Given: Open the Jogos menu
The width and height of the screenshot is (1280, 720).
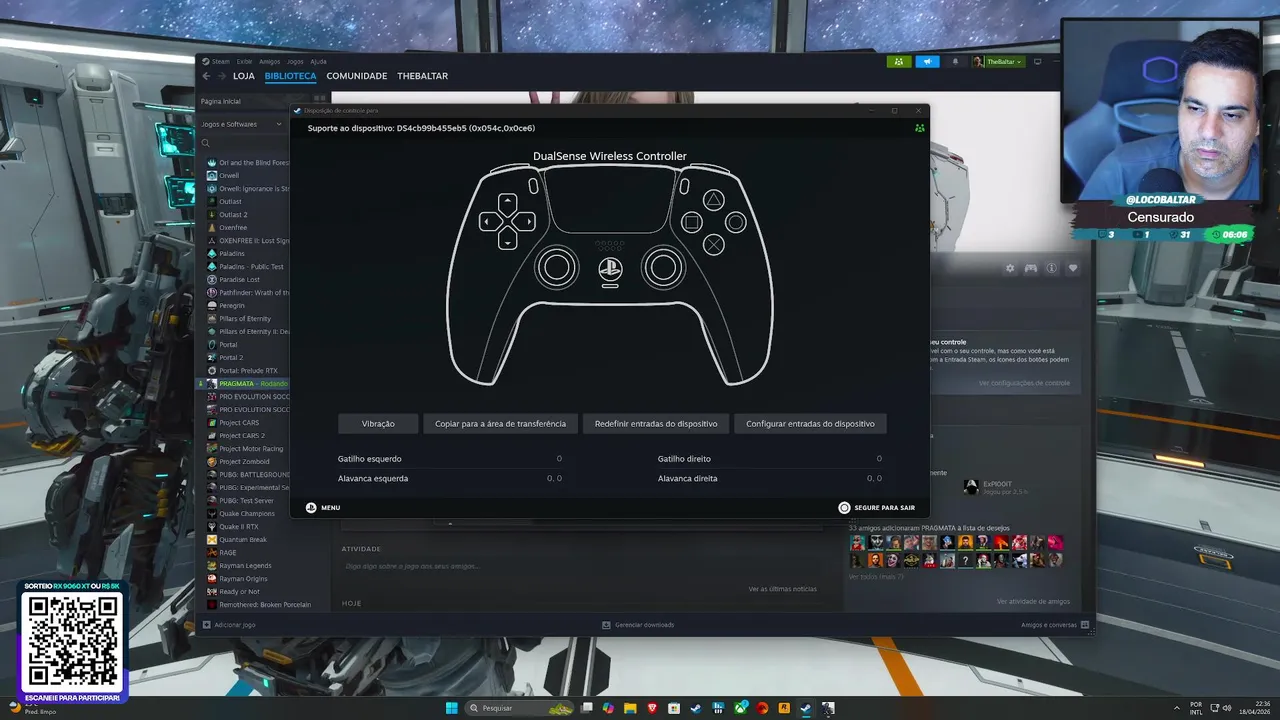Looking at the screenshot, I should (x=295, y=62).
